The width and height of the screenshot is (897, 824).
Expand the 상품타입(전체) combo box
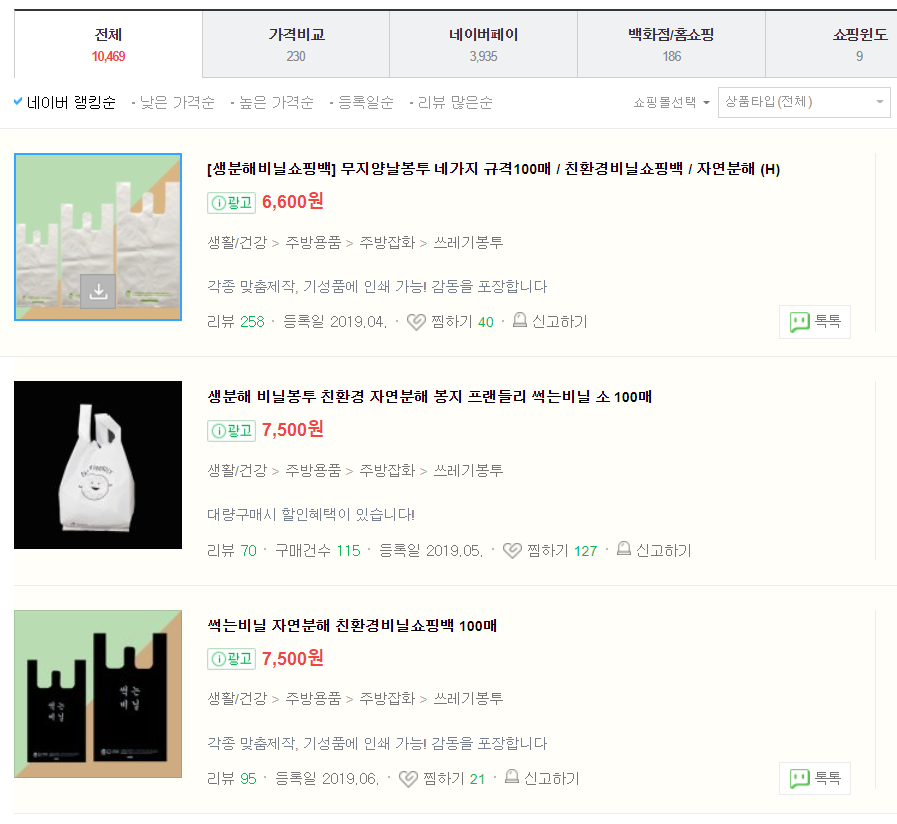tap(803, 102)
